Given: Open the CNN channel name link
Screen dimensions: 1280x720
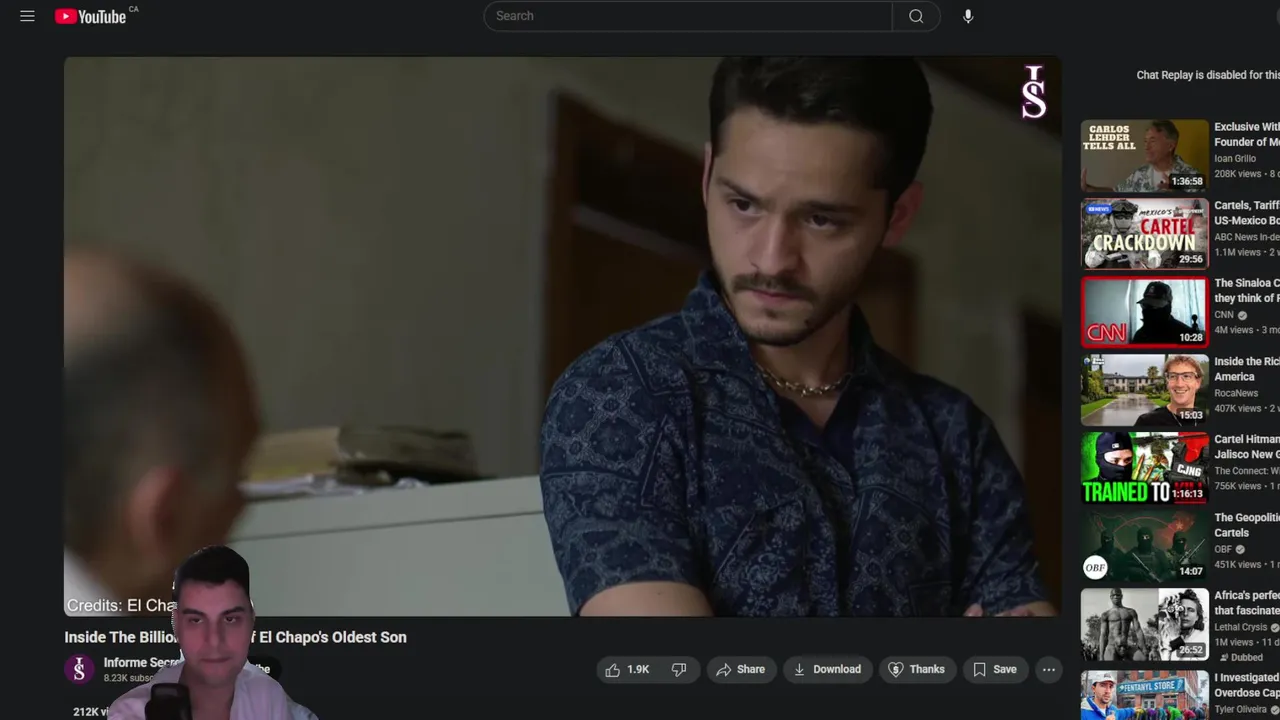Looking at the screenshot, I should pos(1224,315).
